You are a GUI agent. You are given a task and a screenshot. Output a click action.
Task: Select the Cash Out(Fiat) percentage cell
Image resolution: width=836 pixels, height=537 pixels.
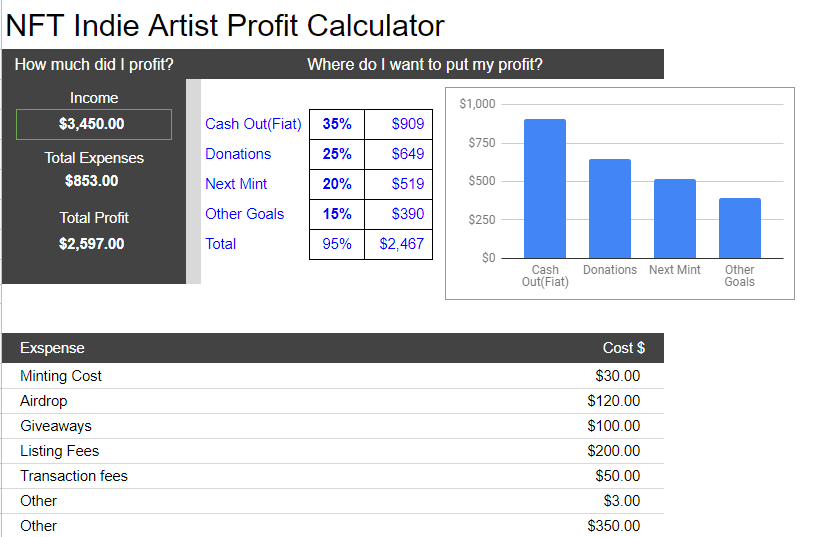(x=337, y=124)
